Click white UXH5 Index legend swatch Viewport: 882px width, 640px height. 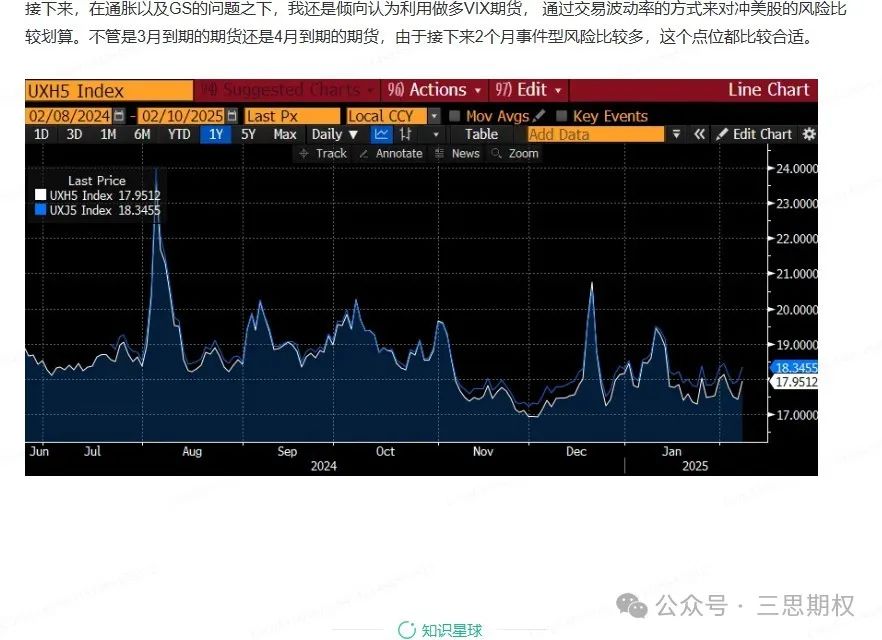click(x=40, y=195)
